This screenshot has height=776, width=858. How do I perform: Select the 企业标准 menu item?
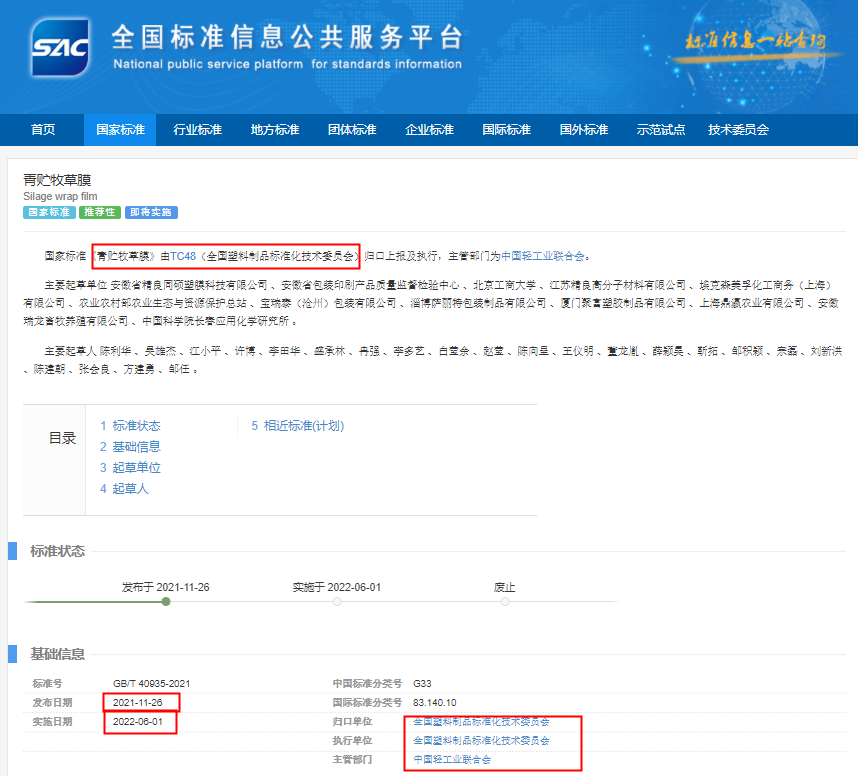tap(429, 130)
